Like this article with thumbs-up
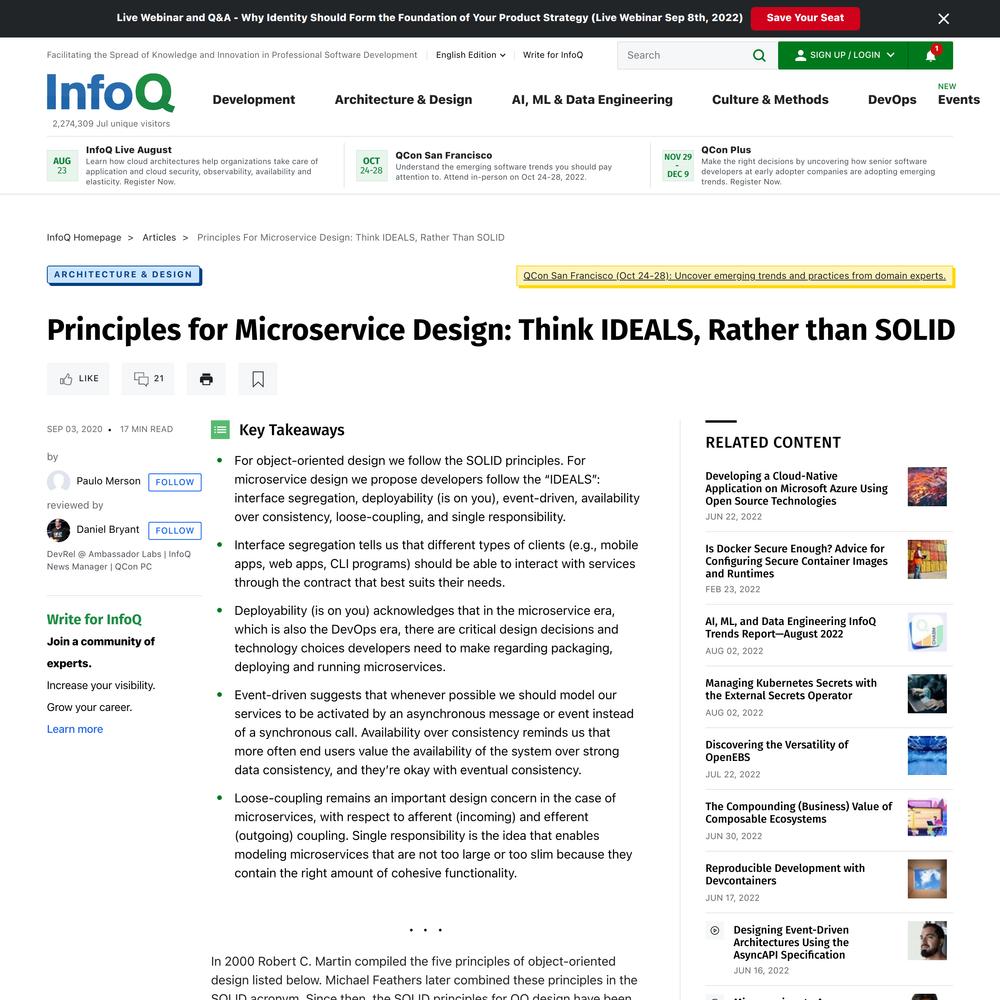This screenshot has width=1000, height=1000. pyautogui.click(x=78, y=379)
